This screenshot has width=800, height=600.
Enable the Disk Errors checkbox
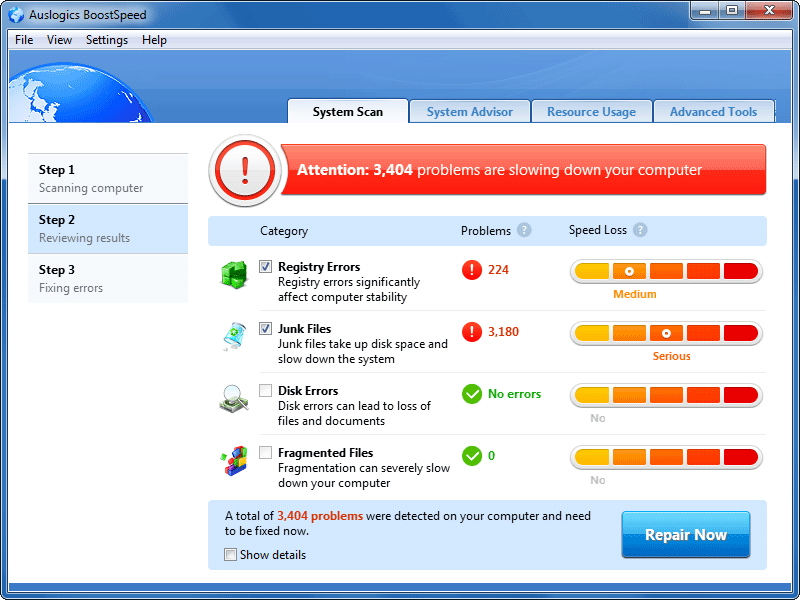click(265, 390)
